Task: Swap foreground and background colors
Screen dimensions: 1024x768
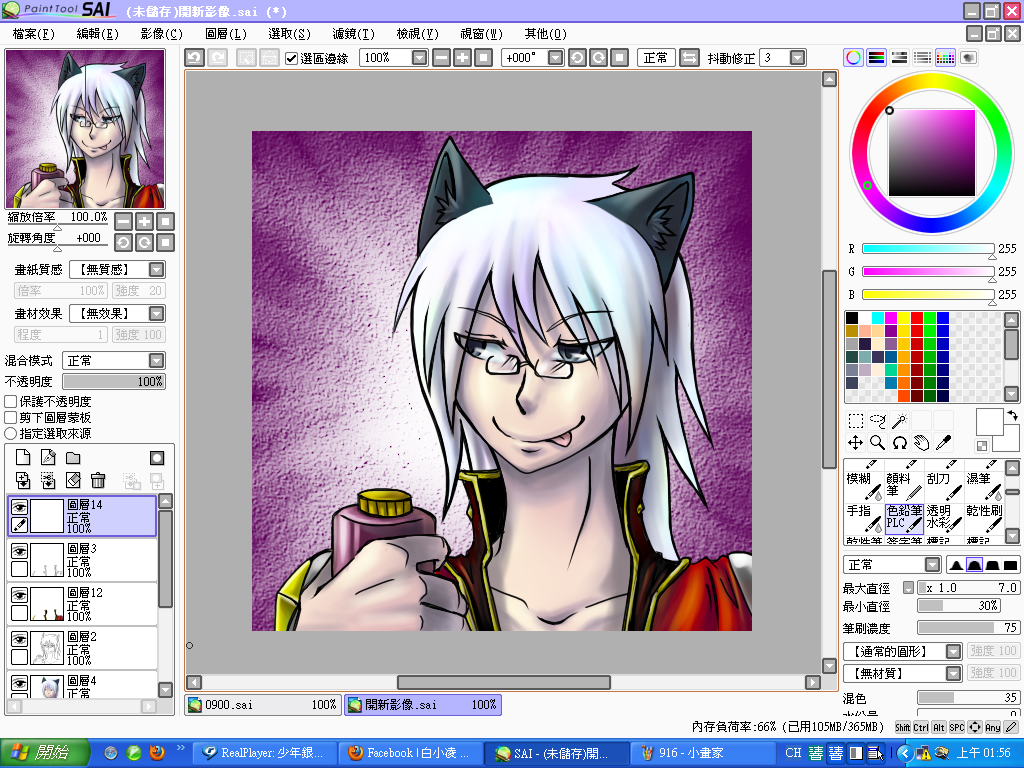Action: pyautogui.click(x=1012, y=415)
